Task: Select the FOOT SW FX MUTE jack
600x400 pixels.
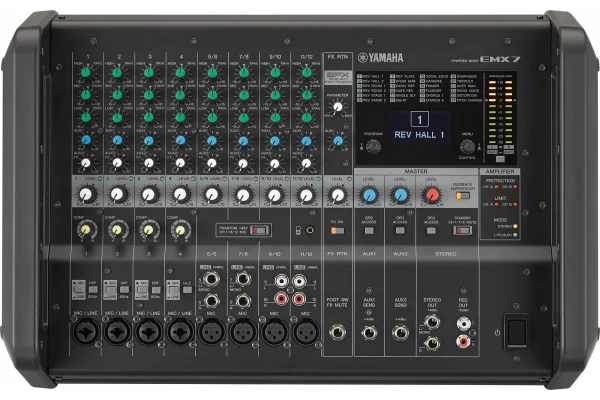Action: tap(338, 332)
